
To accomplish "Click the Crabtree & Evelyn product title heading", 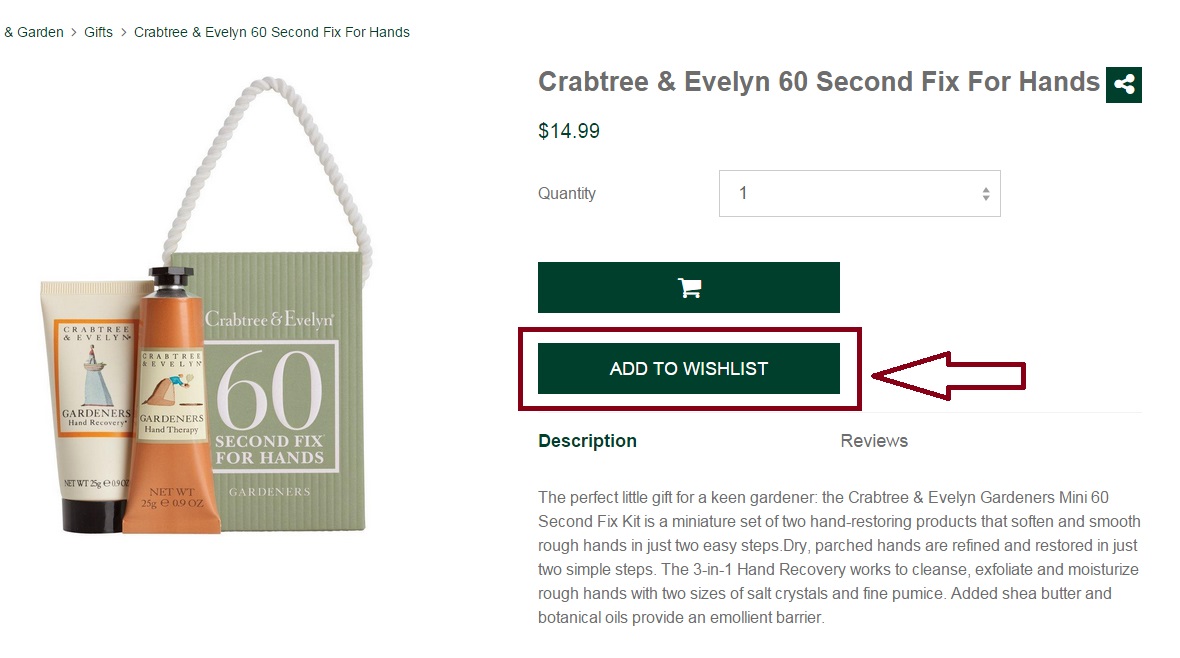I will point(818,81).
